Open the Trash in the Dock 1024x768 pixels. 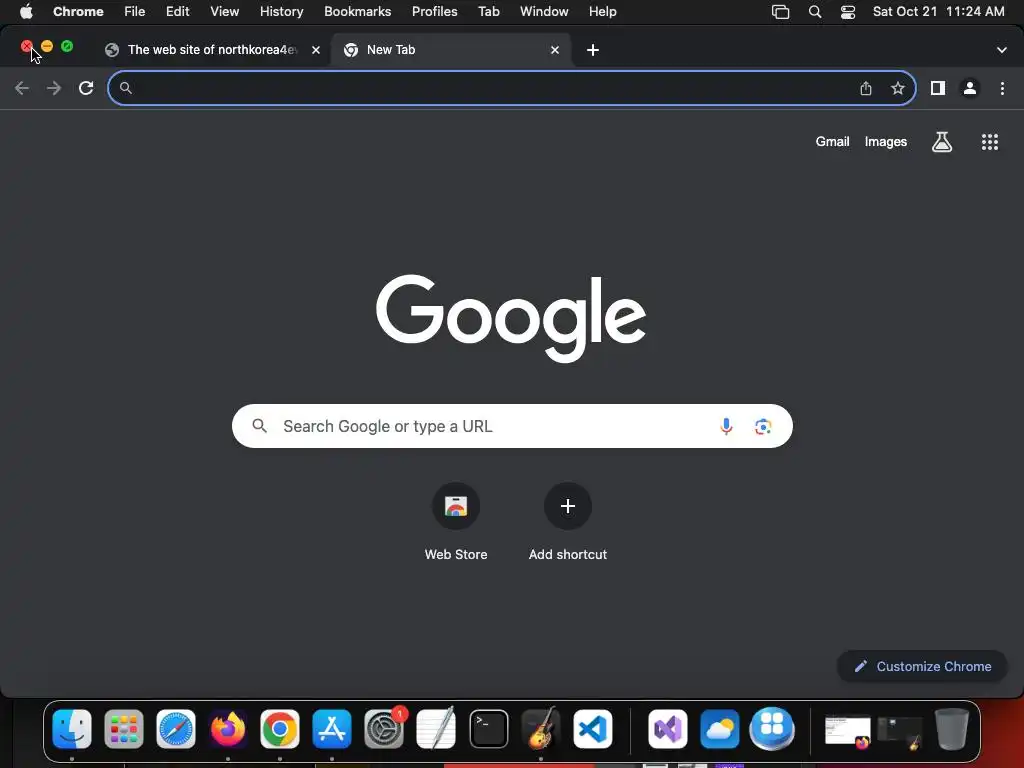(952, 729)
